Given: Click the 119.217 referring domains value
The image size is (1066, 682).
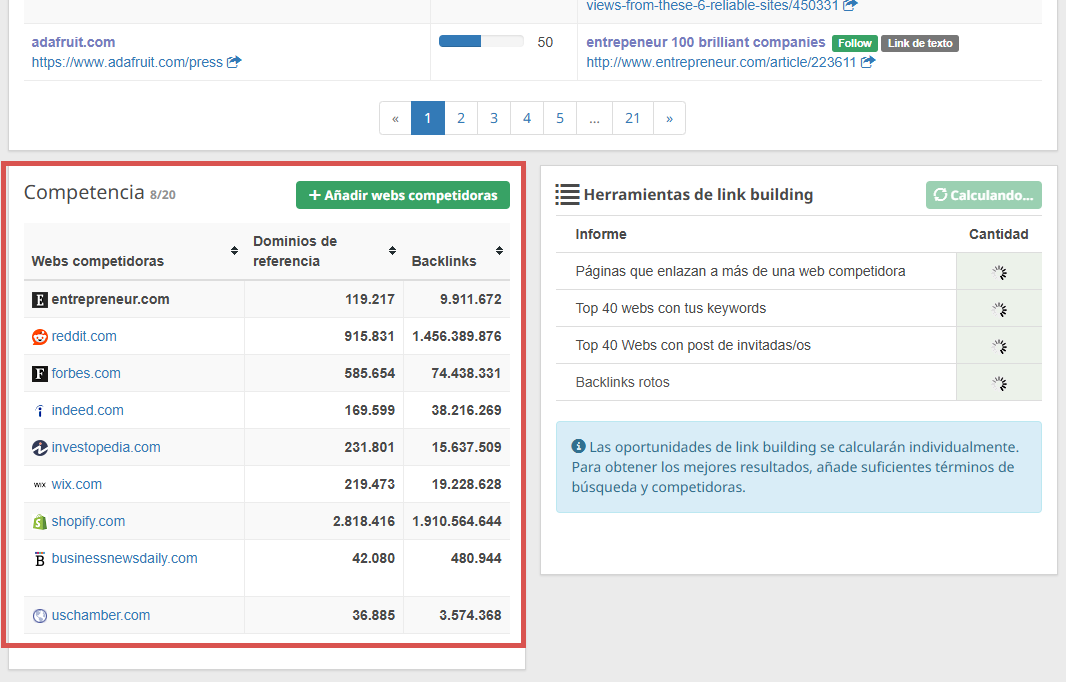Looking at the screenshot, I should tap(370, 299).
